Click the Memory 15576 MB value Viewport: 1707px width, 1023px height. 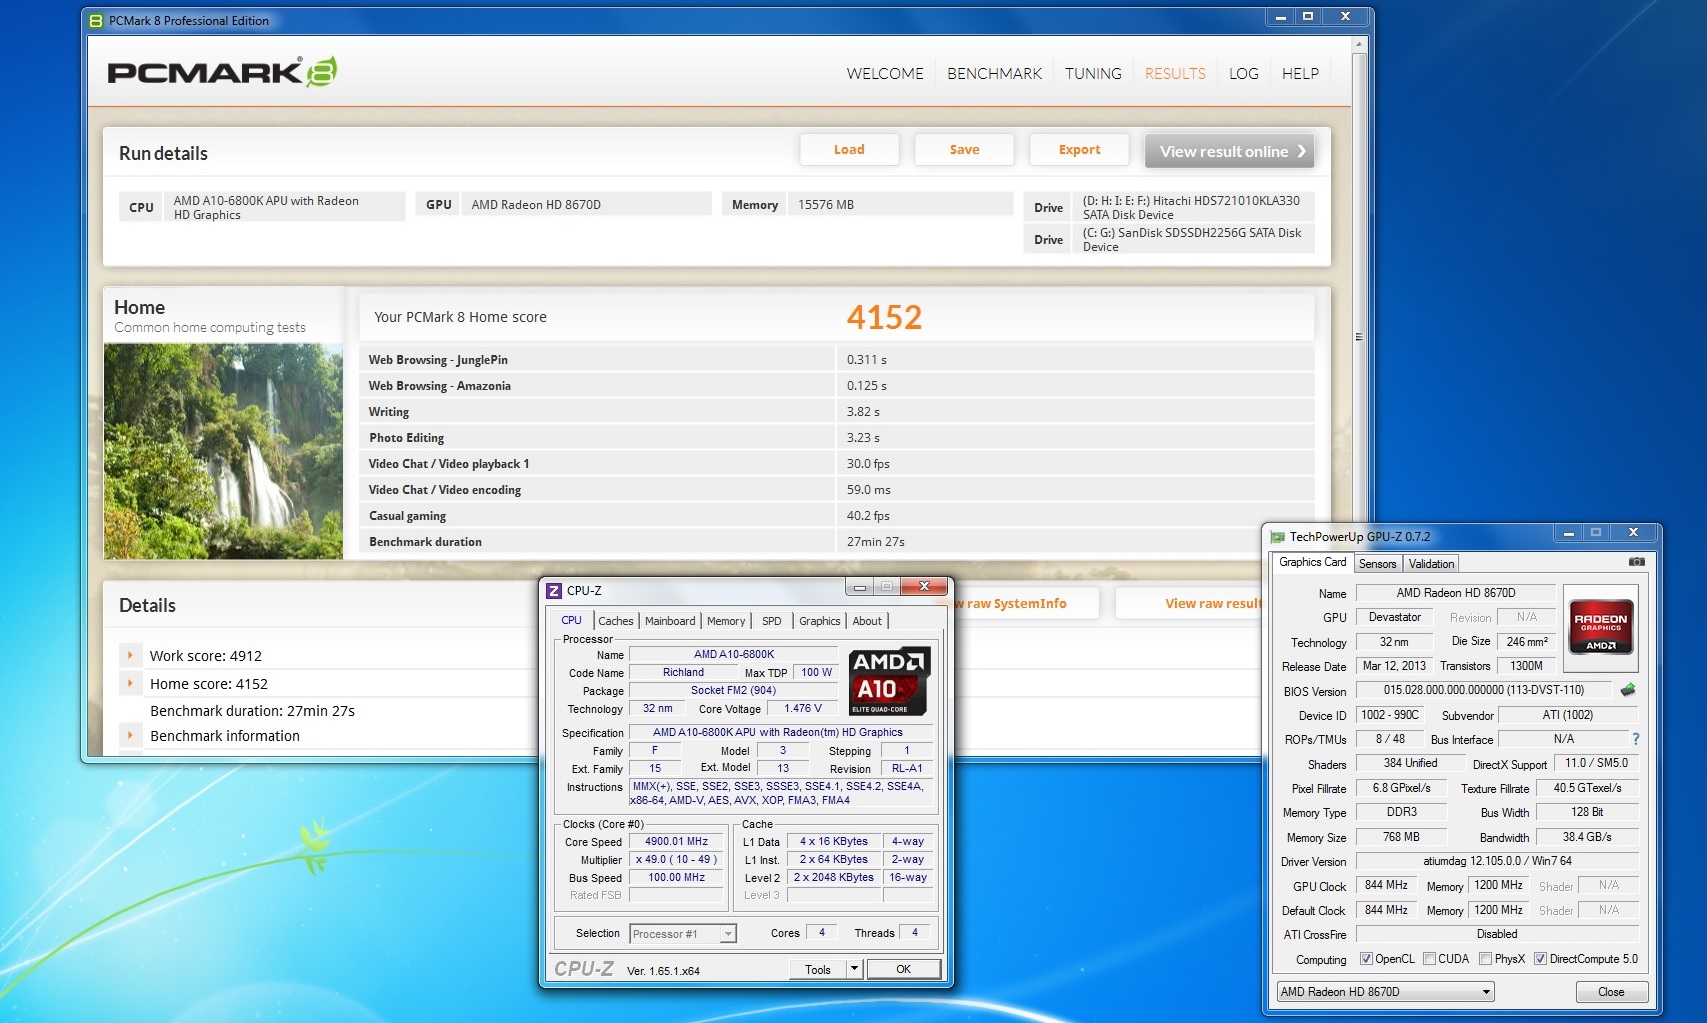click(900, 204)
